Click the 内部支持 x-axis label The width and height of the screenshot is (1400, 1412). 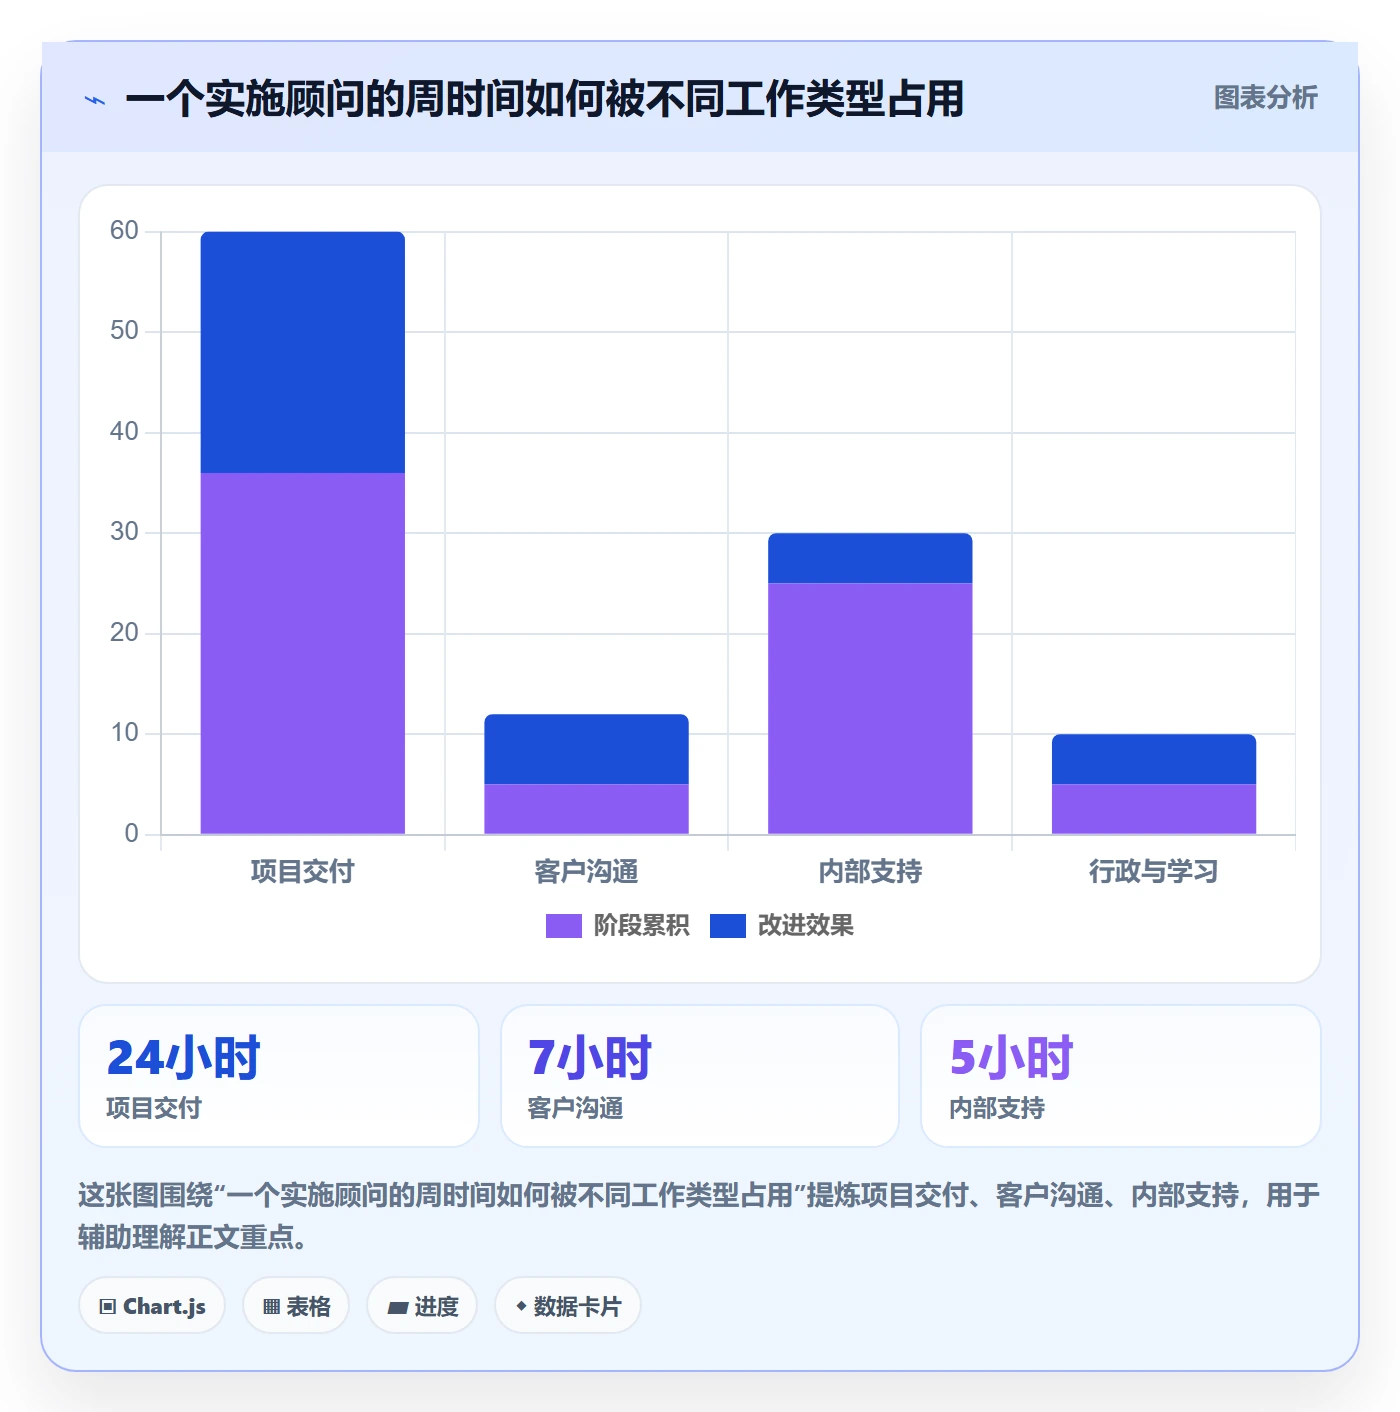[x=870, y=871]
